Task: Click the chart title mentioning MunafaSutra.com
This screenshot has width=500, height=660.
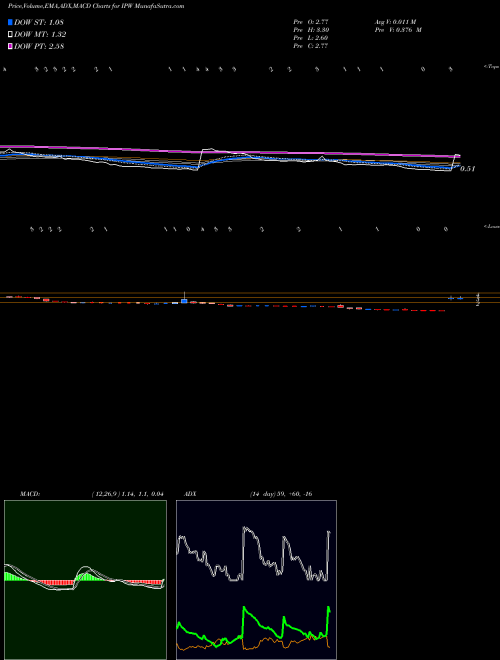Action: (x=96, y=6)
